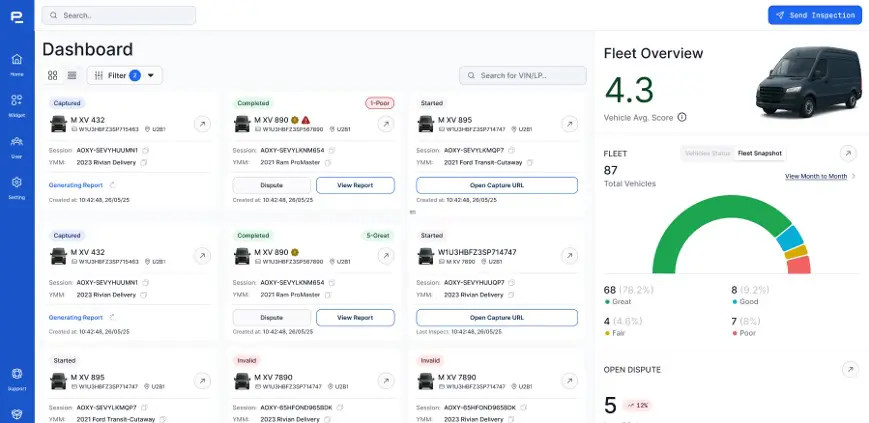This screenshot has width=869, height=423.
Task: Open the Filter dropdown
Action: [x=125, y=75]
